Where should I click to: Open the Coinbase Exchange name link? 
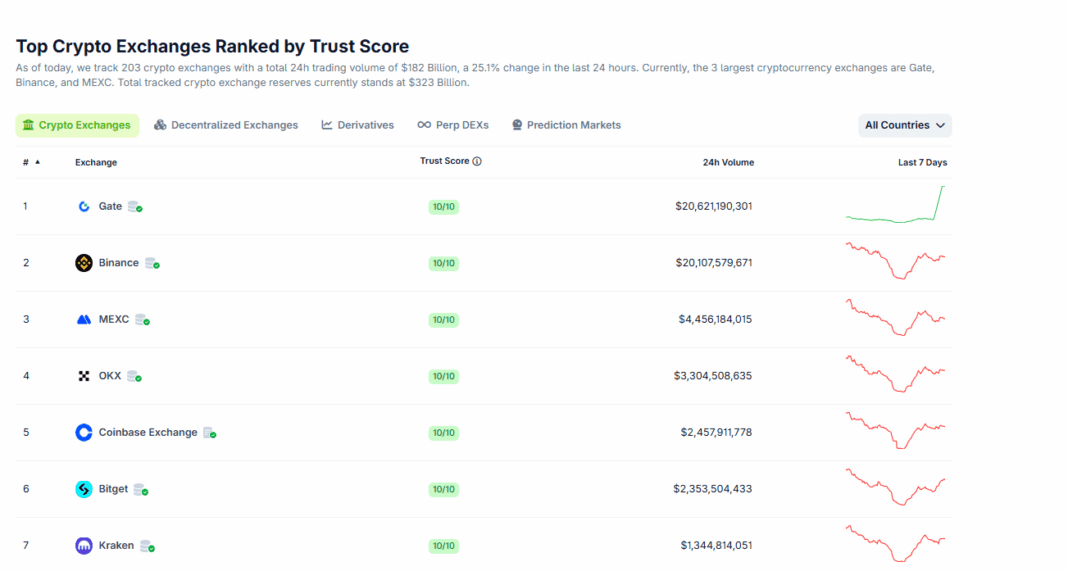pyautogui.click(x=148, y=433)
